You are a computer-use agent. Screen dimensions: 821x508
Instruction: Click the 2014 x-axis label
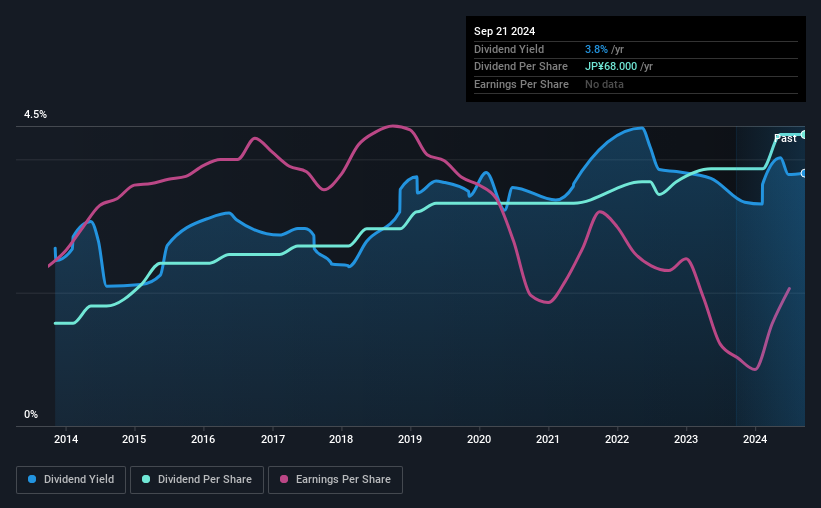point(66,439)
